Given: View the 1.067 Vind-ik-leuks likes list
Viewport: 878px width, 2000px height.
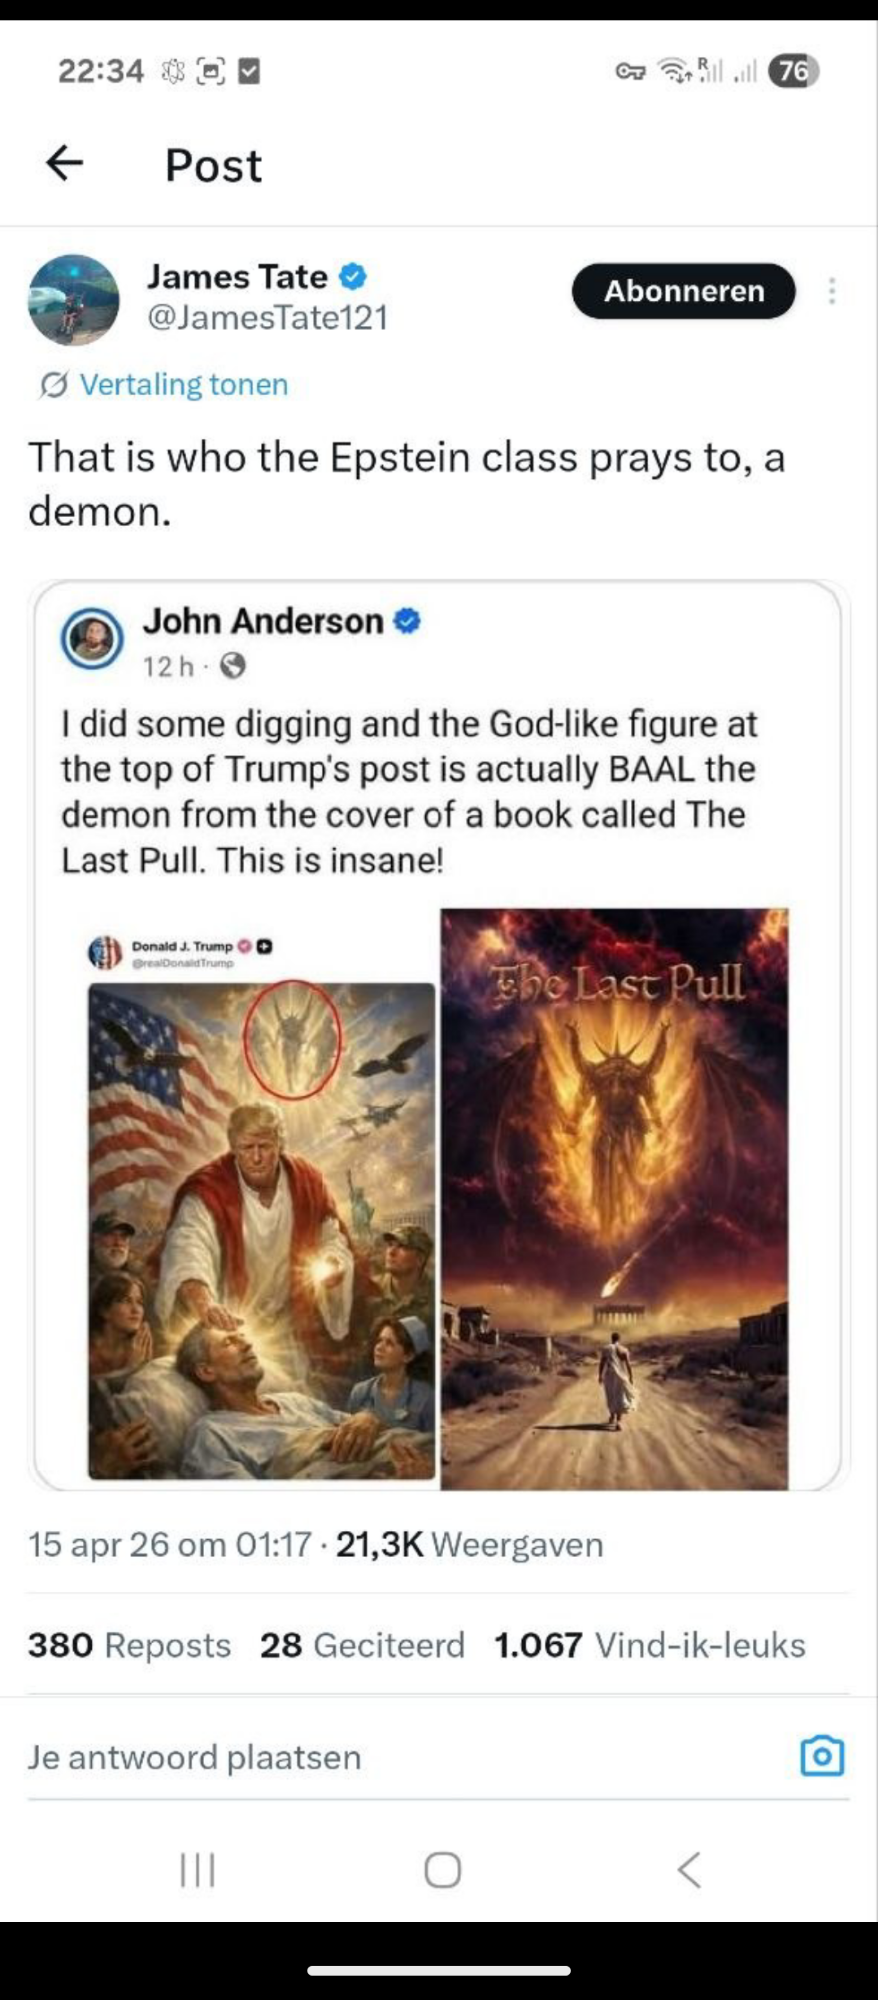Looking at the screenshot, I should coord(650,1645).
